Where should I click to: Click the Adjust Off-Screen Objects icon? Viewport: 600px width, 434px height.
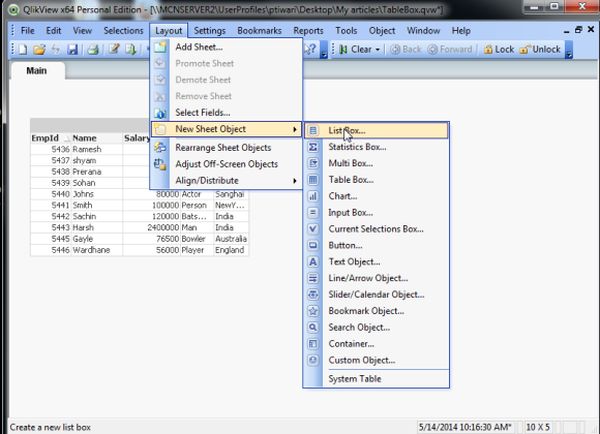[160, 164]
